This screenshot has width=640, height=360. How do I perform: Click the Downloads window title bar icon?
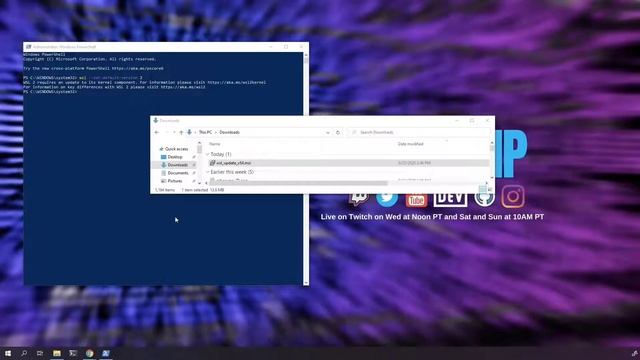[156, 120]
